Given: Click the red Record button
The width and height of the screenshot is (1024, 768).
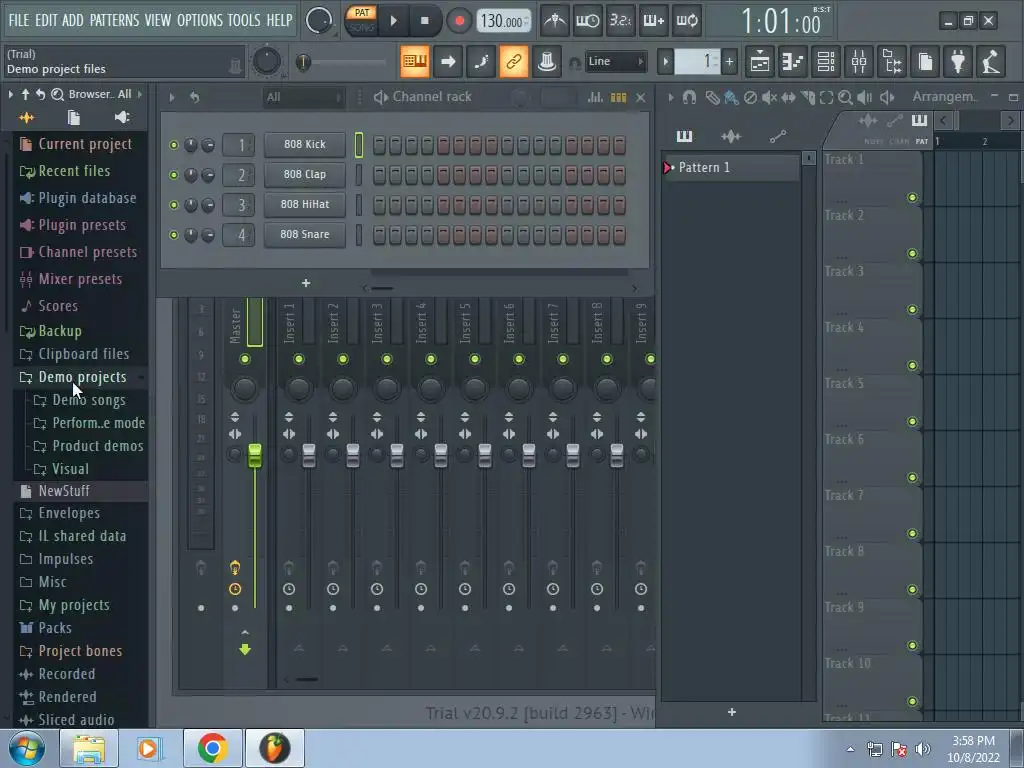Looking at the screenshot, I should tap(459, 21).
